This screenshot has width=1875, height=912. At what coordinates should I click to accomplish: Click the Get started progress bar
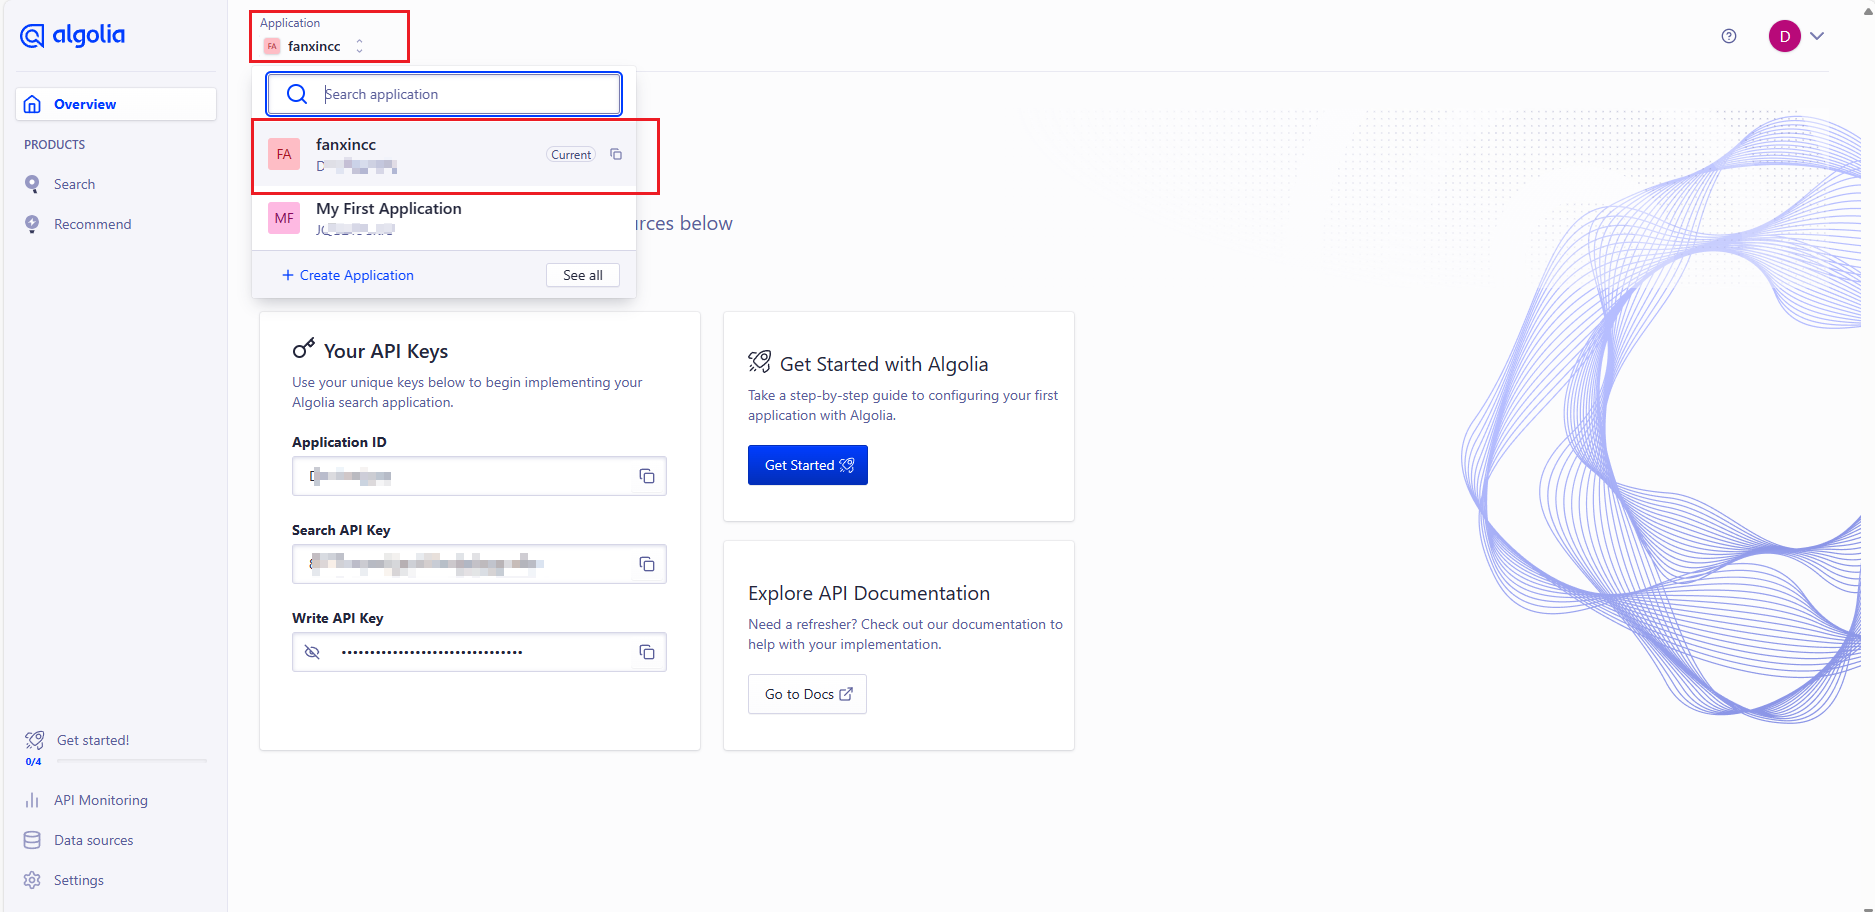pyautogui.click(x=131, y=761)
